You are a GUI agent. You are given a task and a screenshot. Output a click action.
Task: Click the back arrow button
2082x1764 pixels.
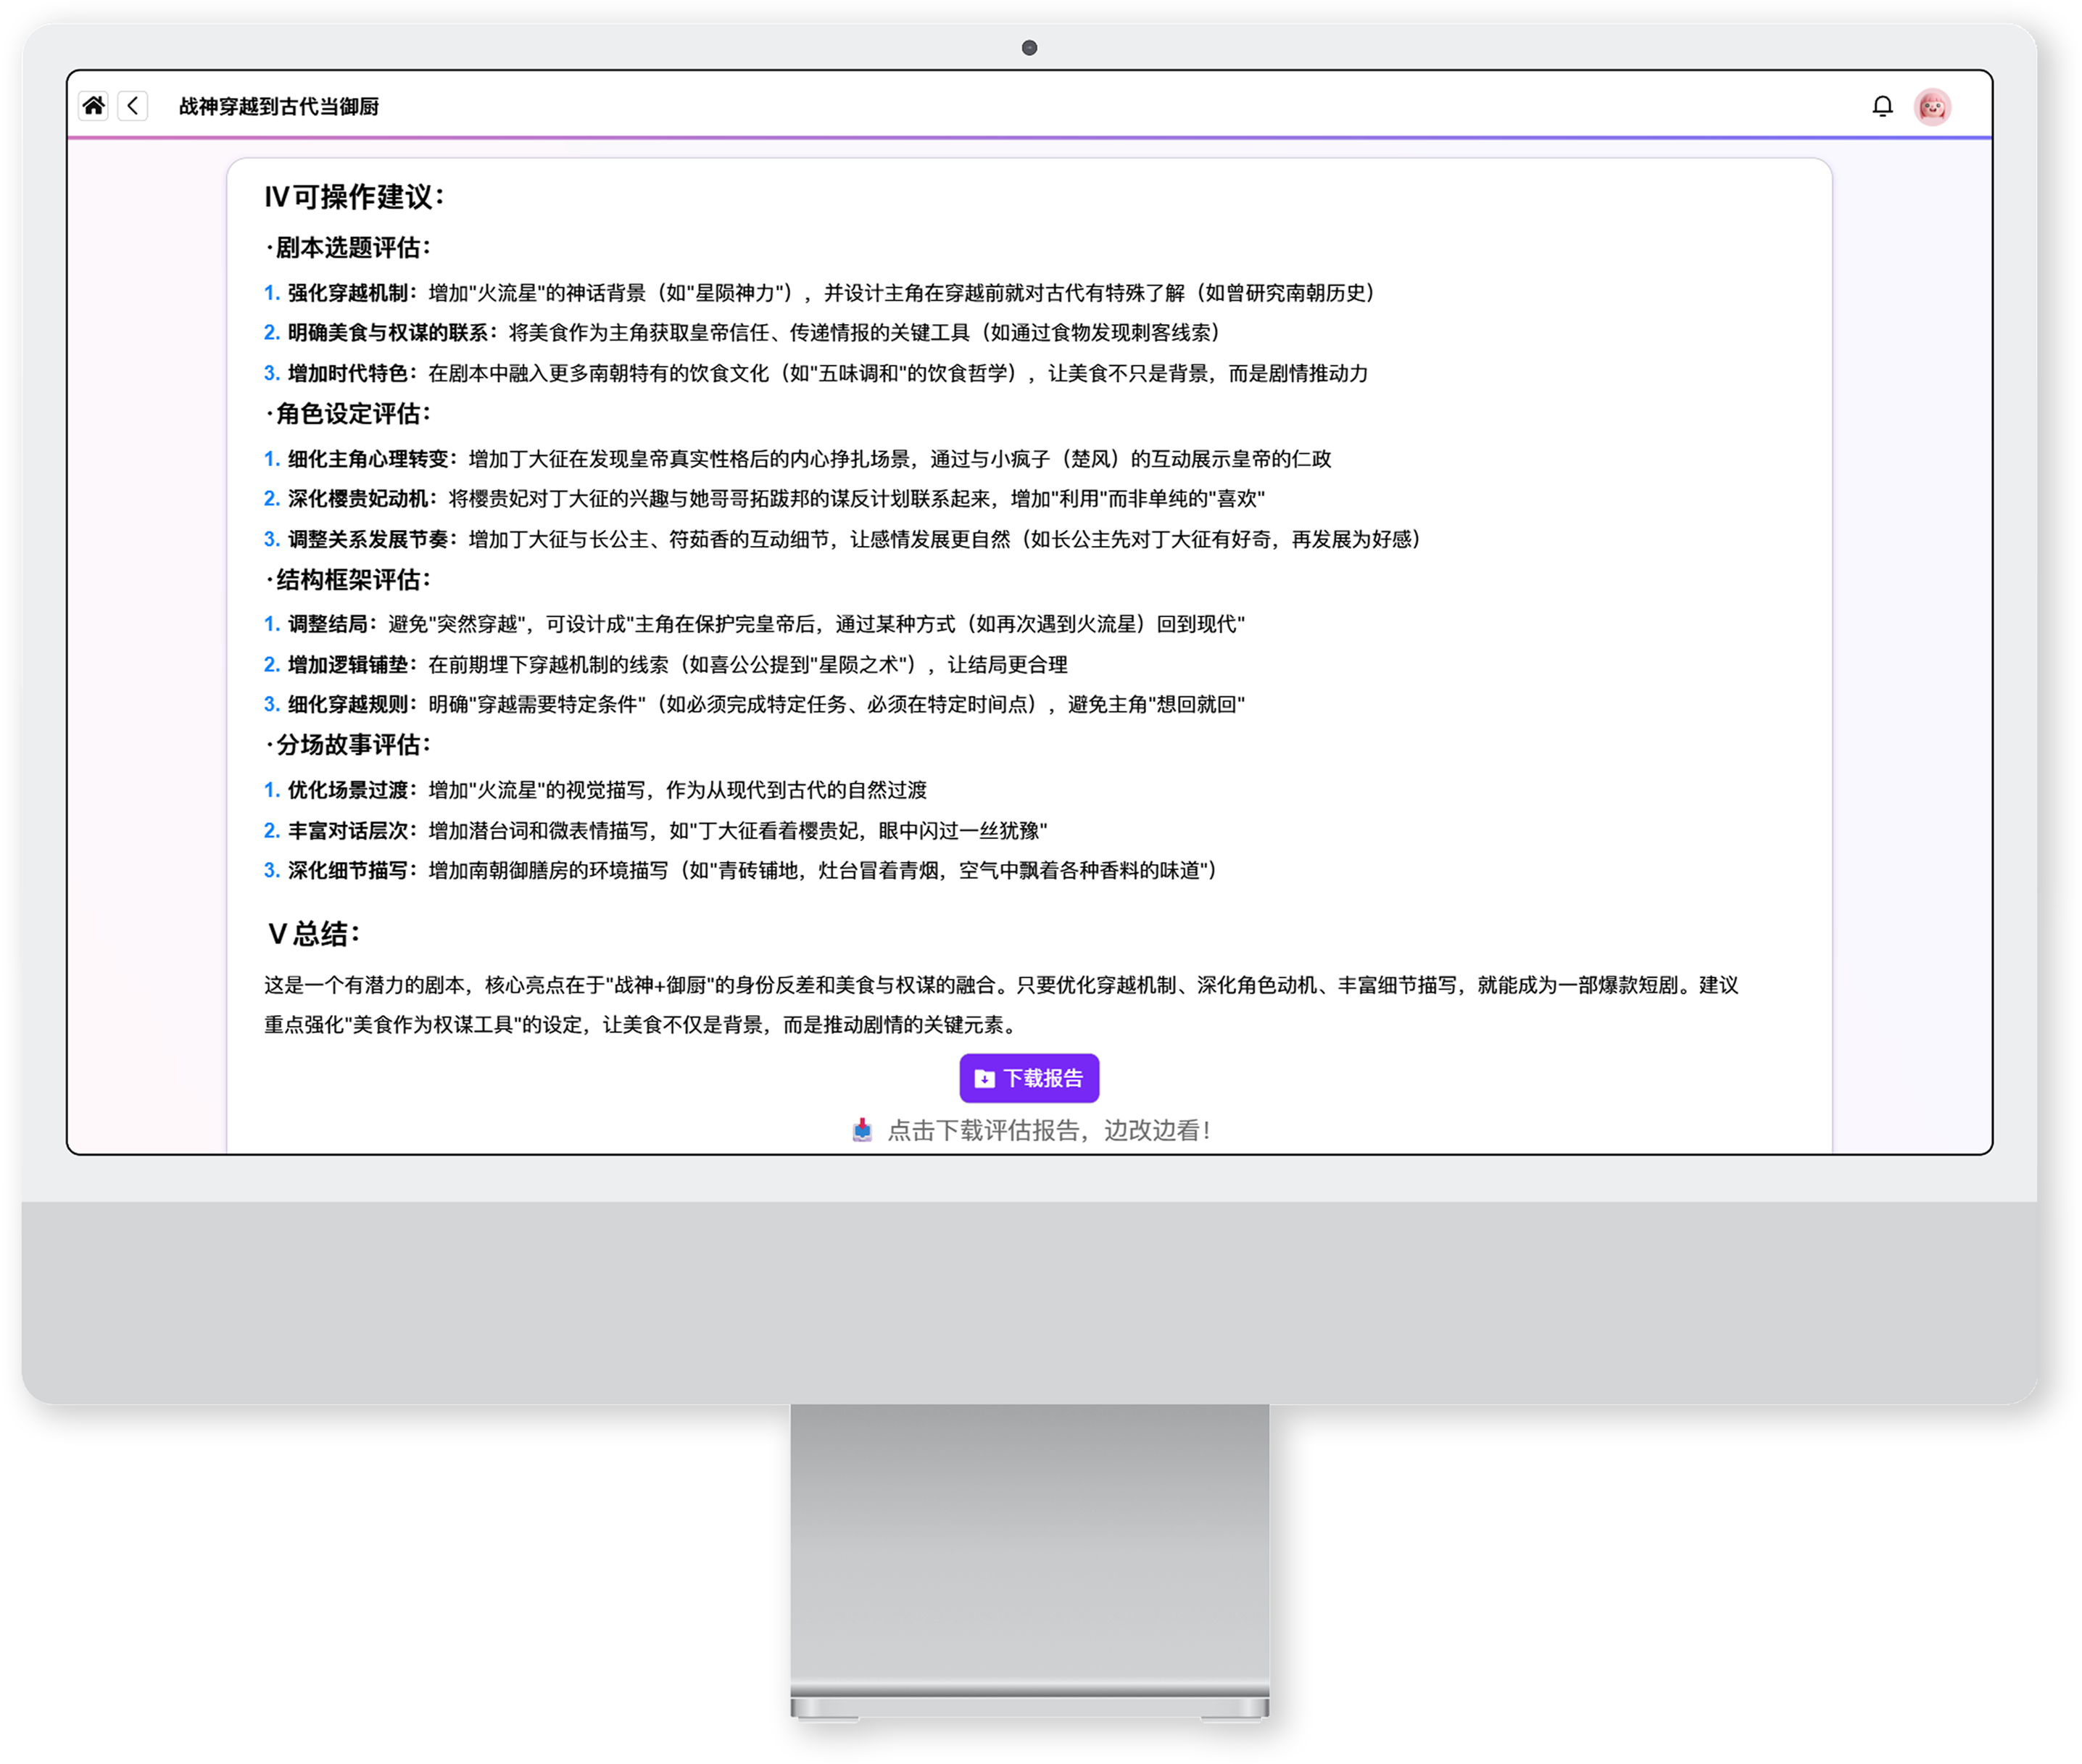133,106
